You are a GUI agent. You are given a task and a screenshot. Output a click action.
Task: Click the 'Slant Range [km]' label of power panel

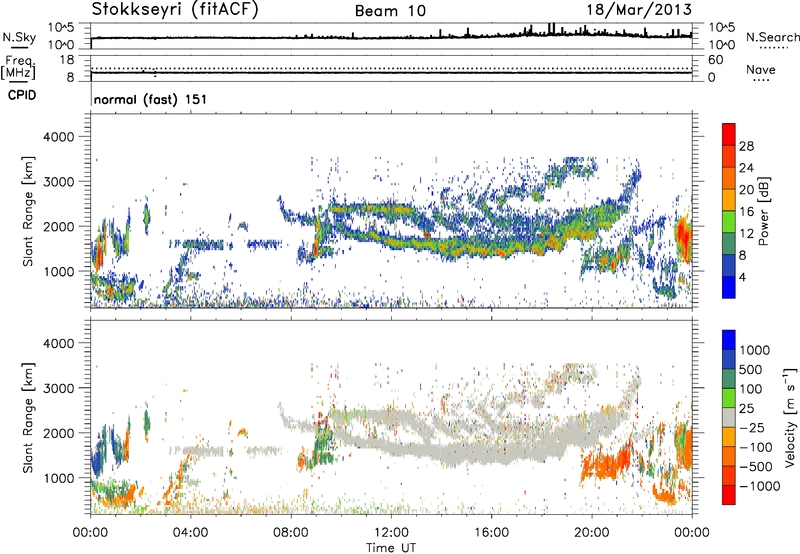tap(29, 211)
